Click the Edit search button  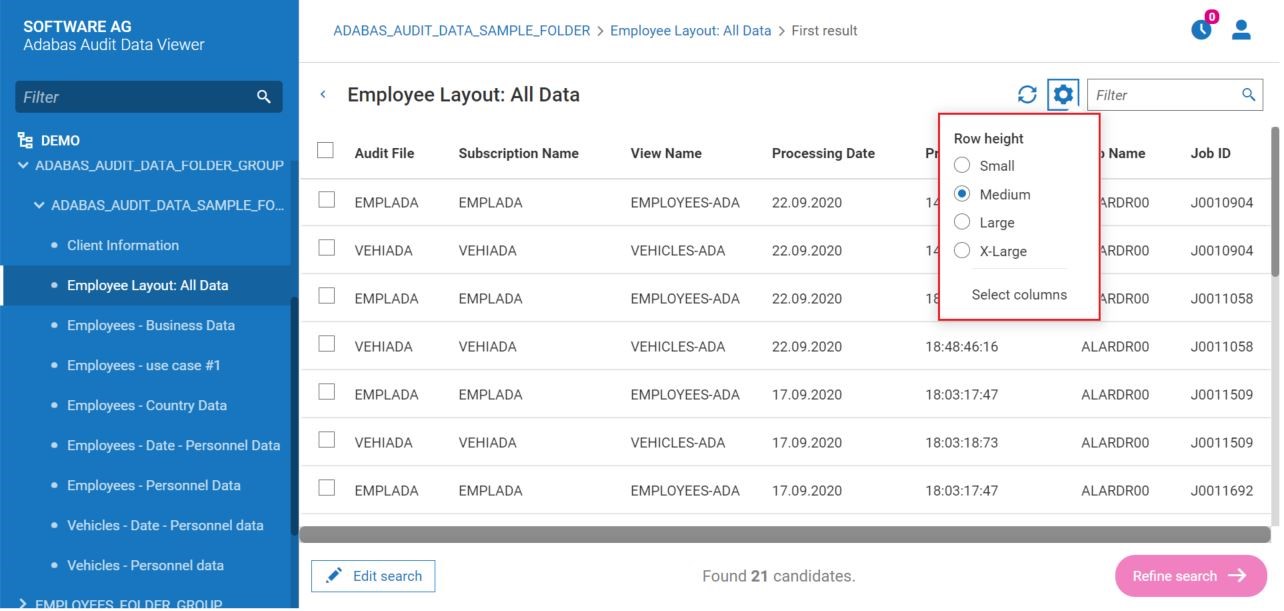point(373,576)
